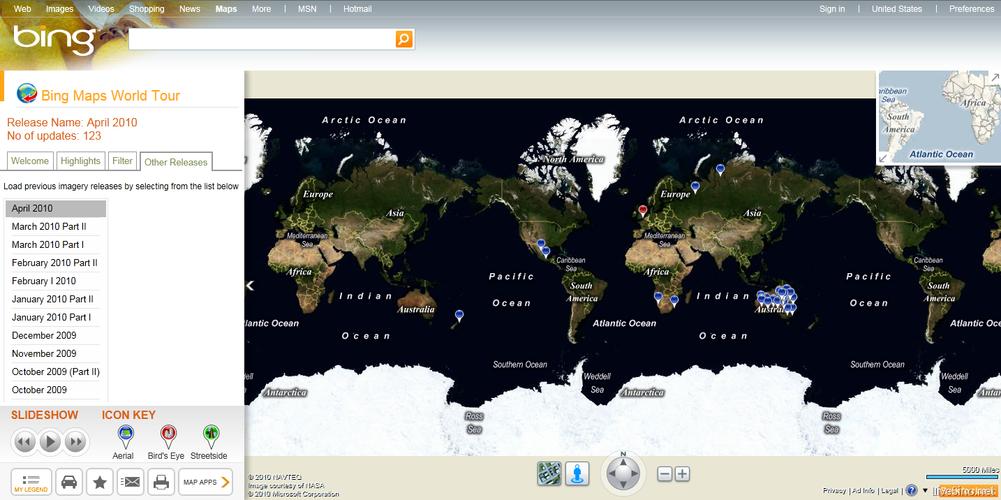Click Sign in link

click(832, 9)
